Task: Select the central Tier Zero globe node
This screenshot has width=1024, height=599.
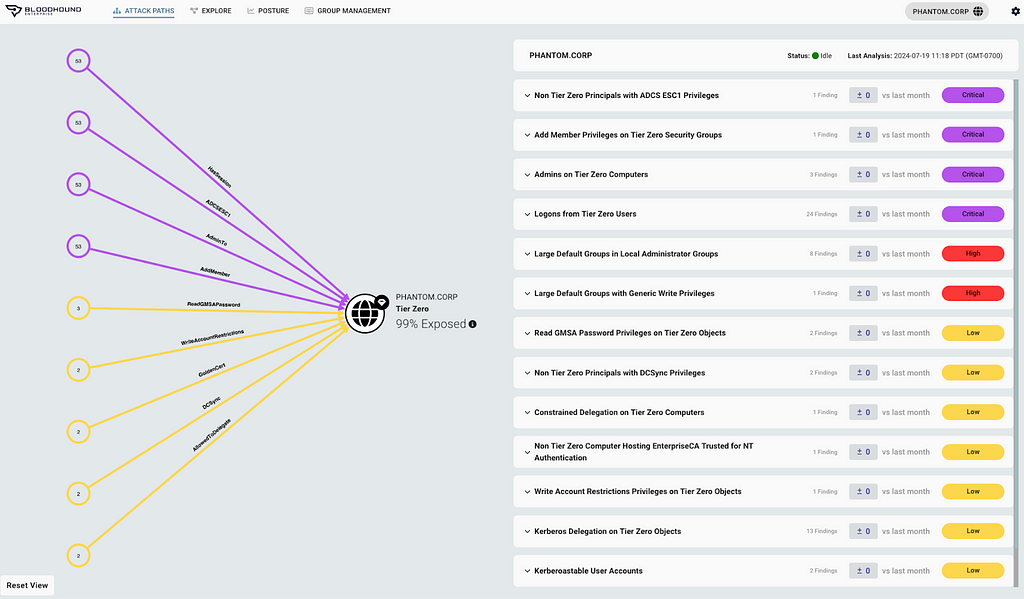Action: [364, 314]
